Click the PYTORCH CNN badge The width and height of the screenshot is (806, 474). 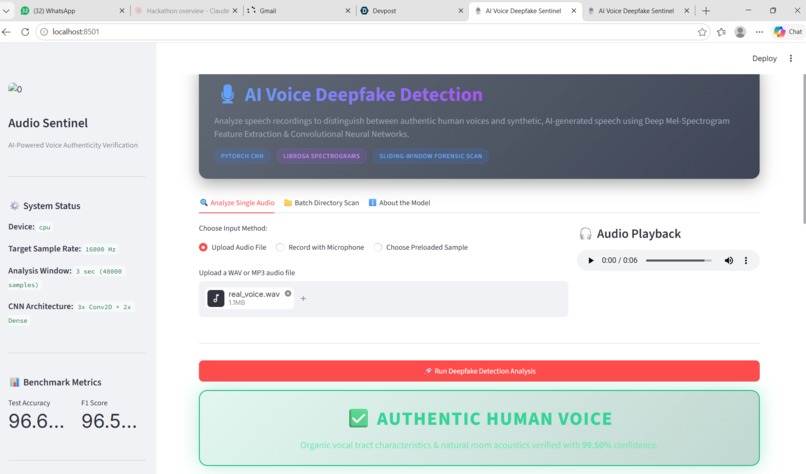click(x=242, y=156)
